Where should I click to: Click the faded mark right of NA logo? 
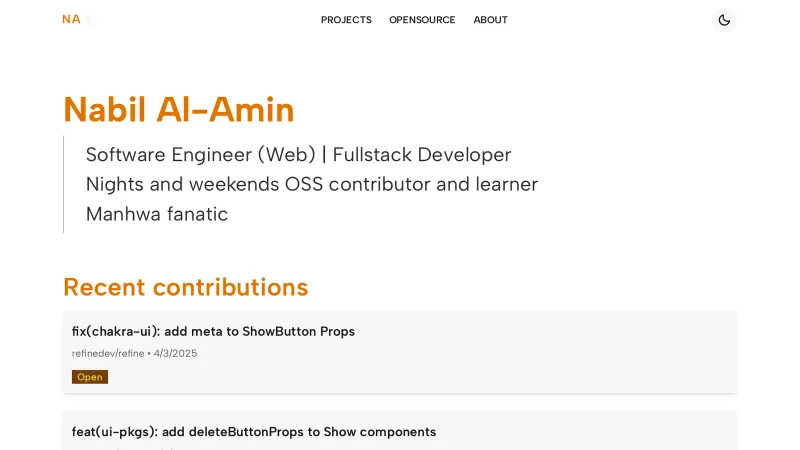[90, 19]
